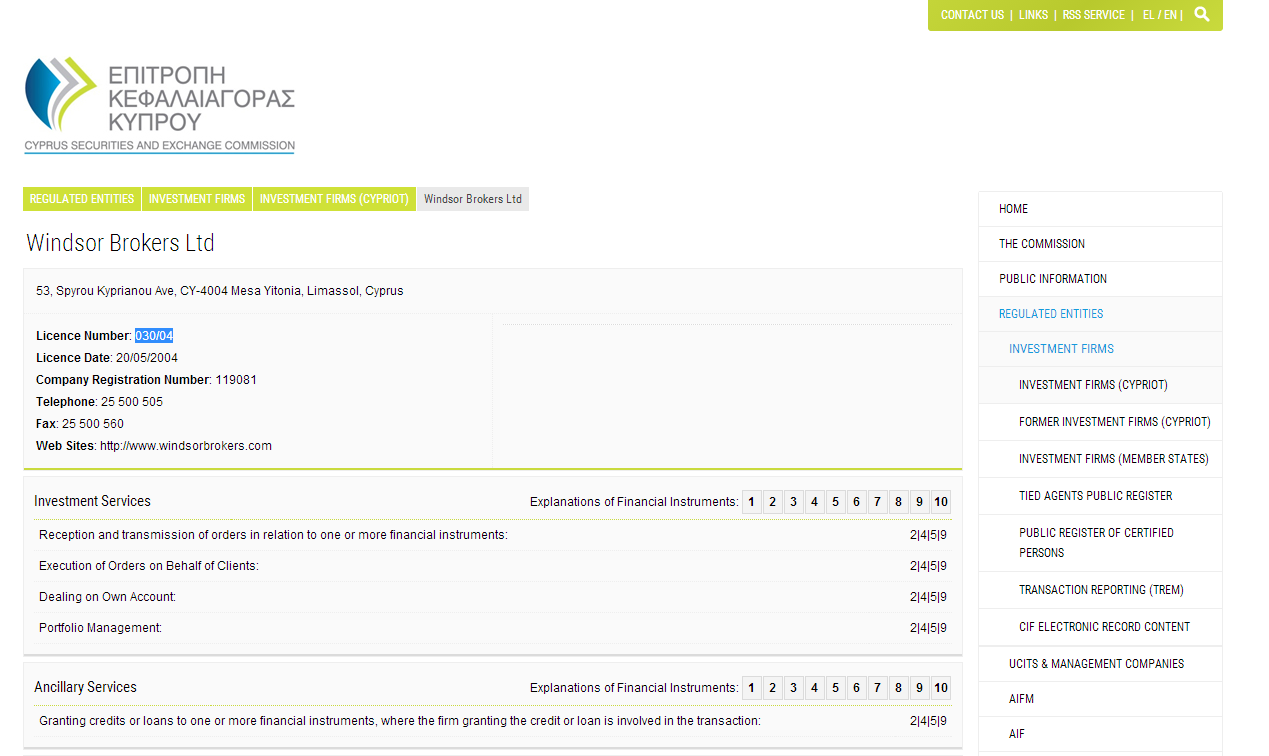Open instrument explanation 5 in Investment Services

(x=836, y=502)
